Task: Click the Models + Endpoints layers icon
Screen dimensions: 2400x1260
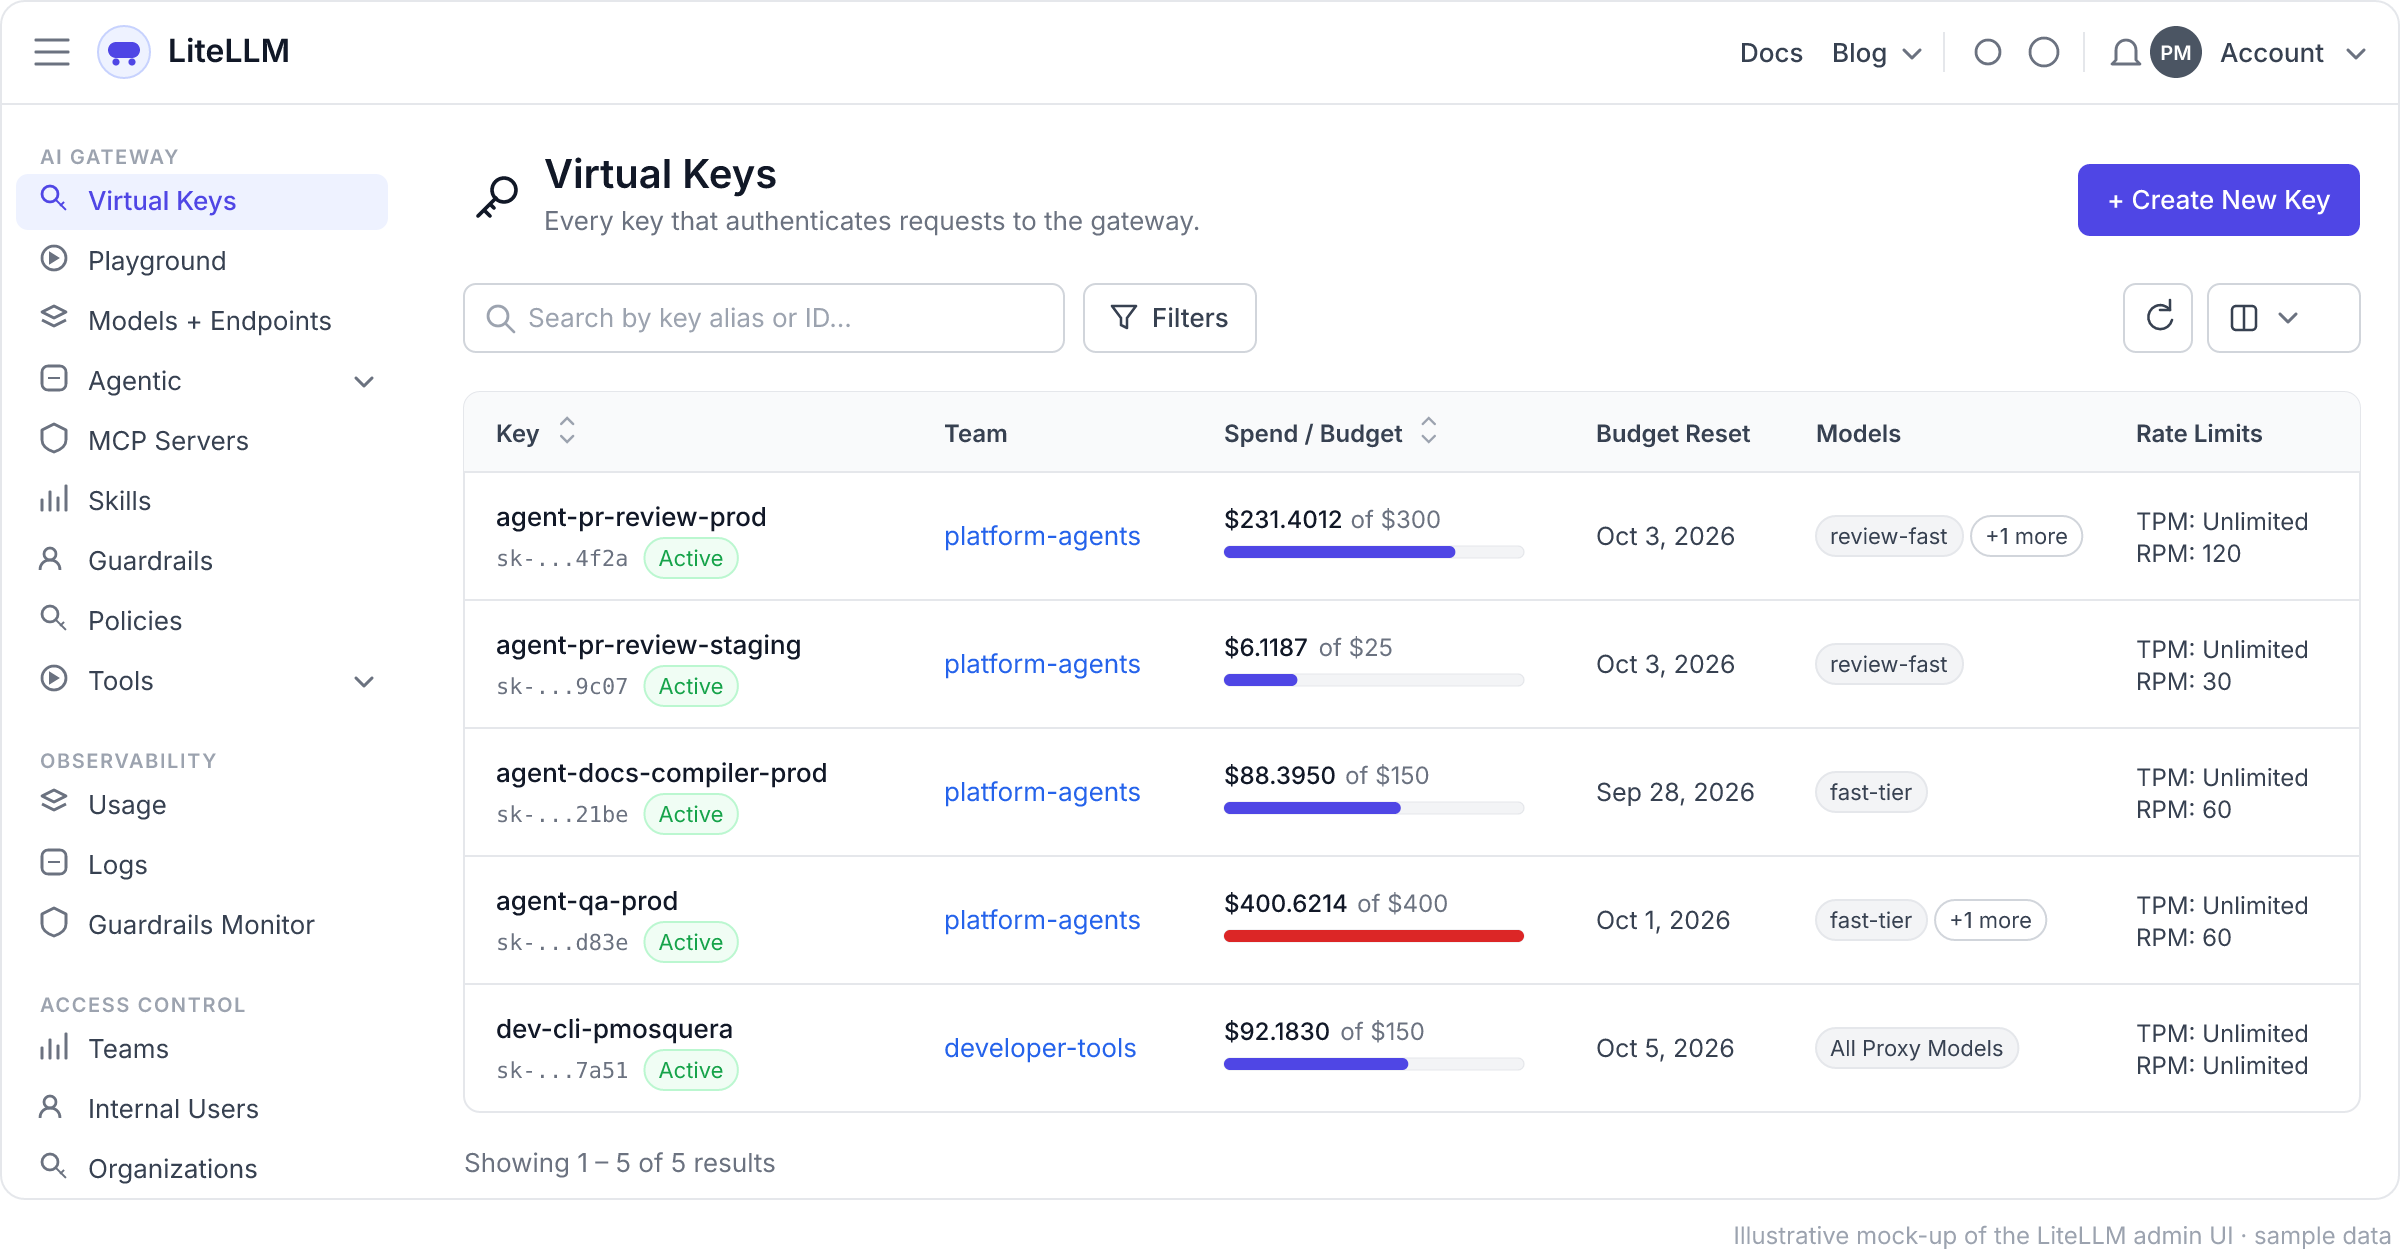Action: point(54,317)
